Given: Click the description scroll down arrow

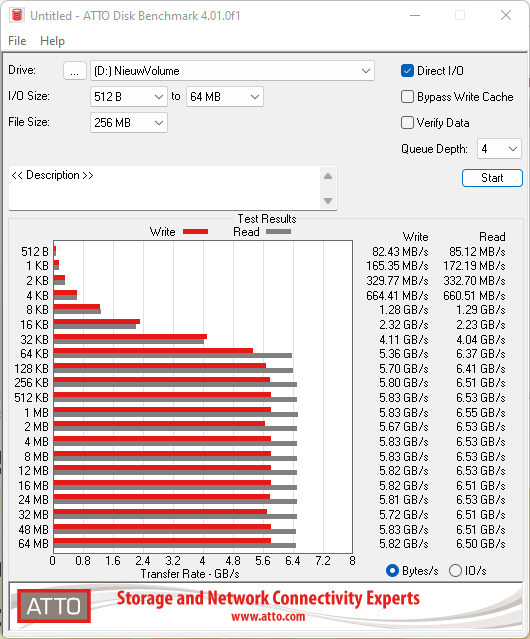Looking at the screenshot, I should click(328, 201).
